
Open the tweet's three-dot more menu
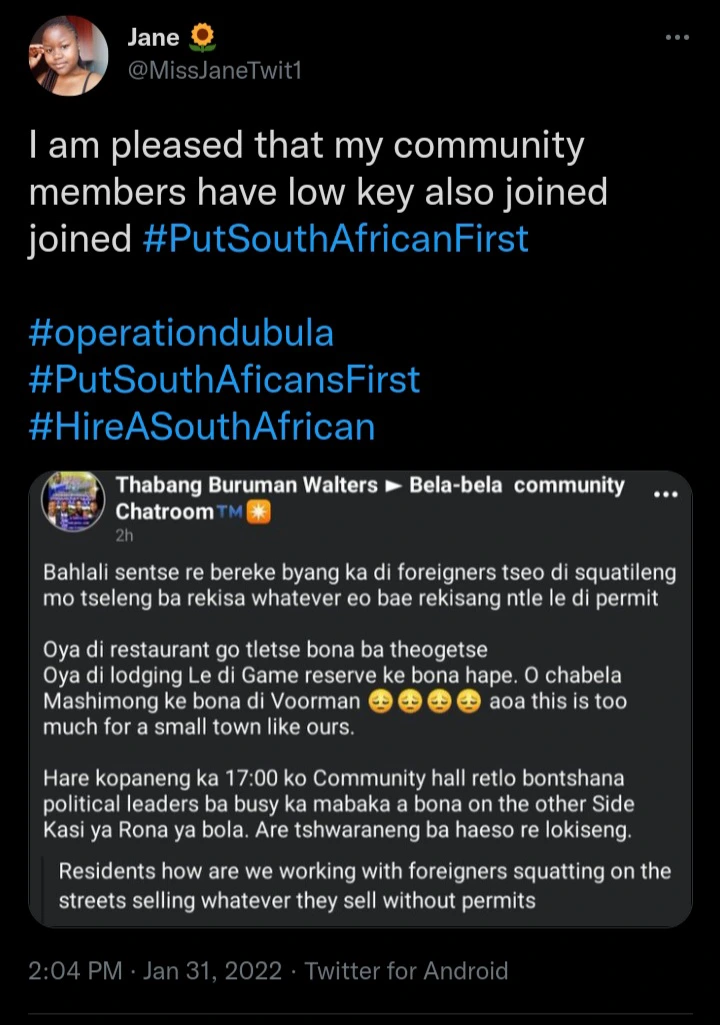[677, 38]
